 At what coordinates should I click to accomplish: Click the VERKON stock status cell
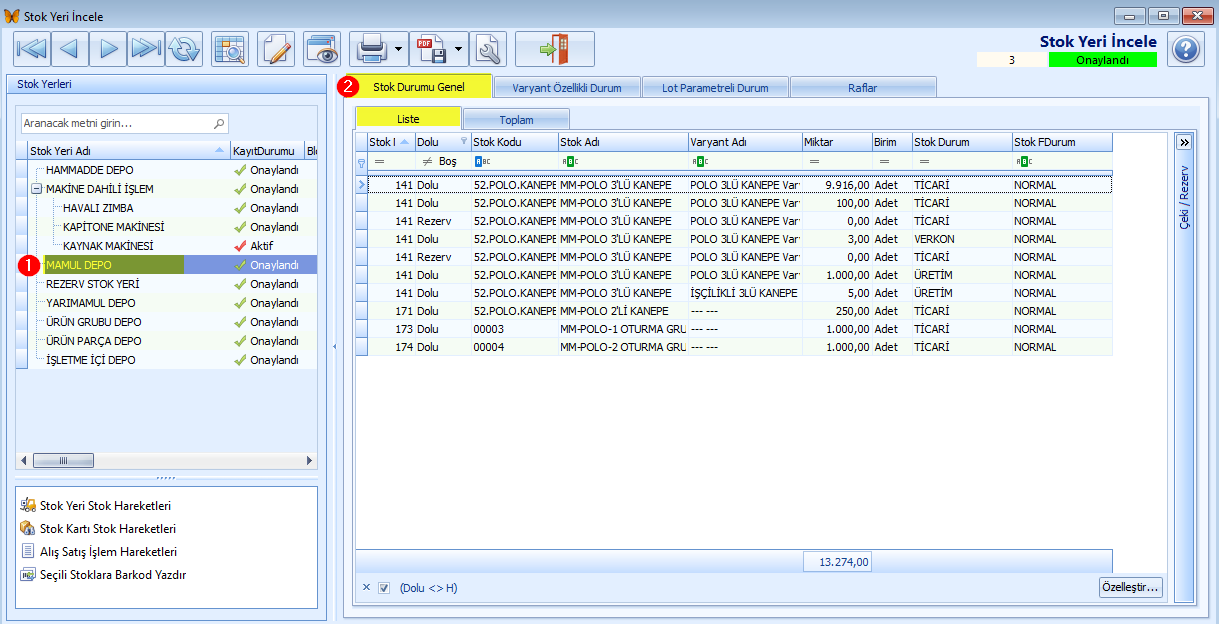962,239
